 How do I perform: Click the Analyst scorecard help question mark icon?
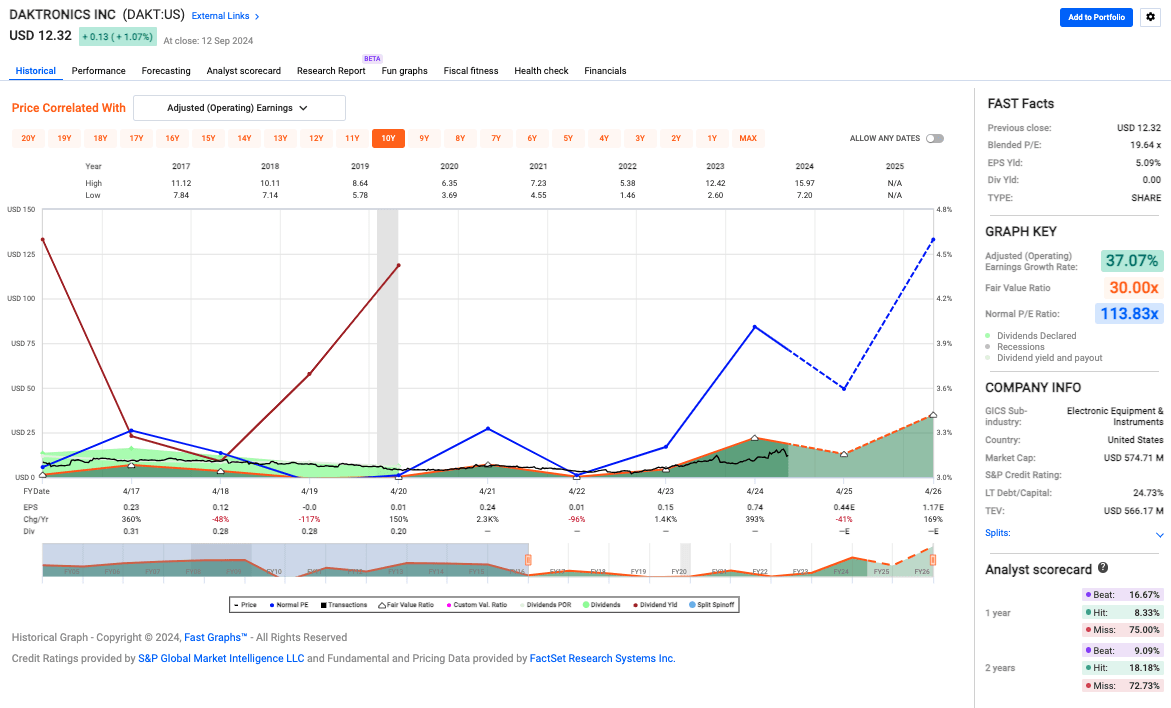point(1102,568)
